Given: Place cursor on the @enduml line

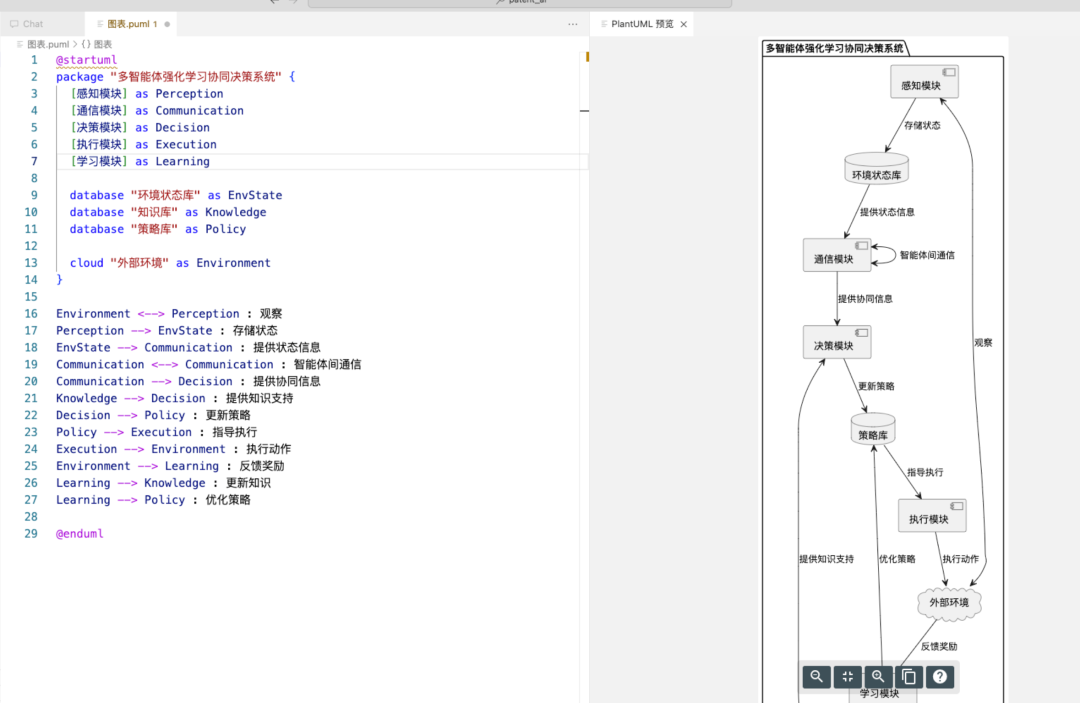Looking at the screenshot, I should click(x=80, y=534).
